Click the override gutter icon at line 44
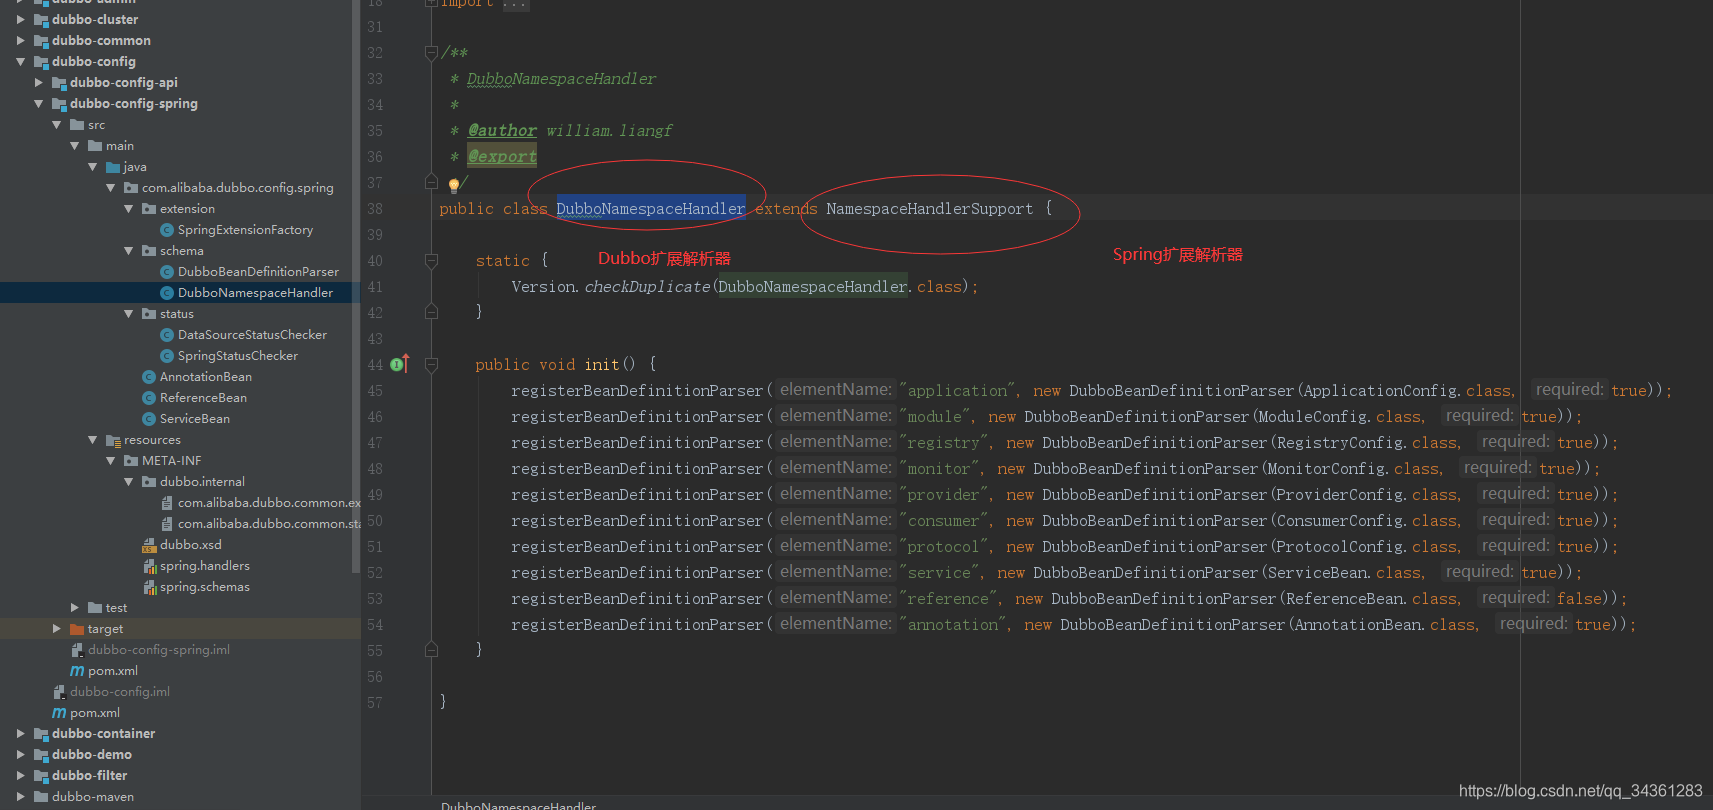The image size is (1713, 810). pos(400,364)
